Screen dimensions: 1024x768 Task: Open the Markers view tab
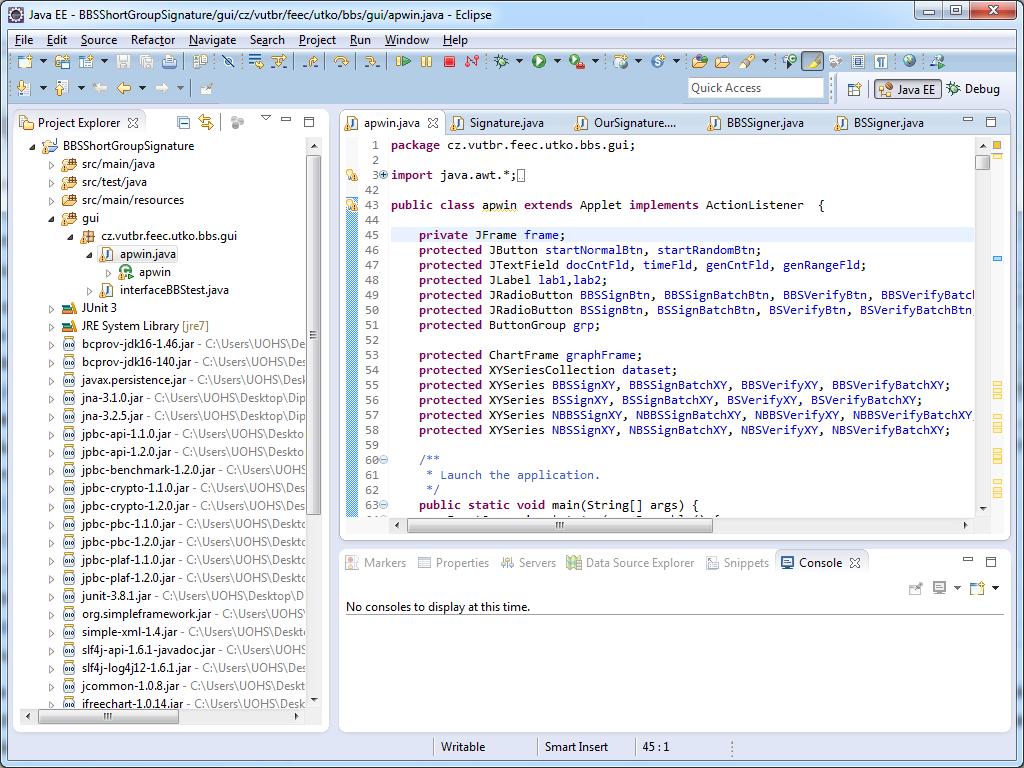[x=376, y=563]
